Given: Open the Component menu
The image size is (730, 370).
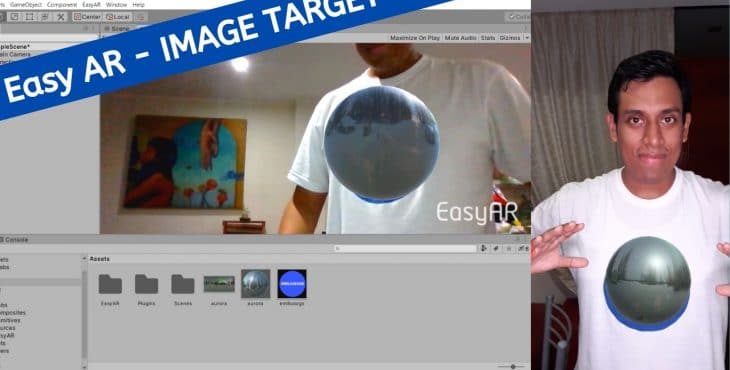Looking at the screenshot, I should point(62,5).
